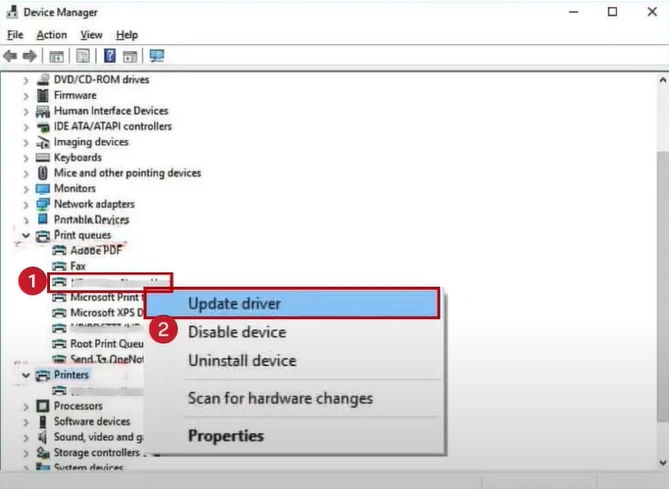The height and width of the screenshot is (489, 669).
Task: Expand the DVD/CD-ROM drives node
Action: click(27, 80)
